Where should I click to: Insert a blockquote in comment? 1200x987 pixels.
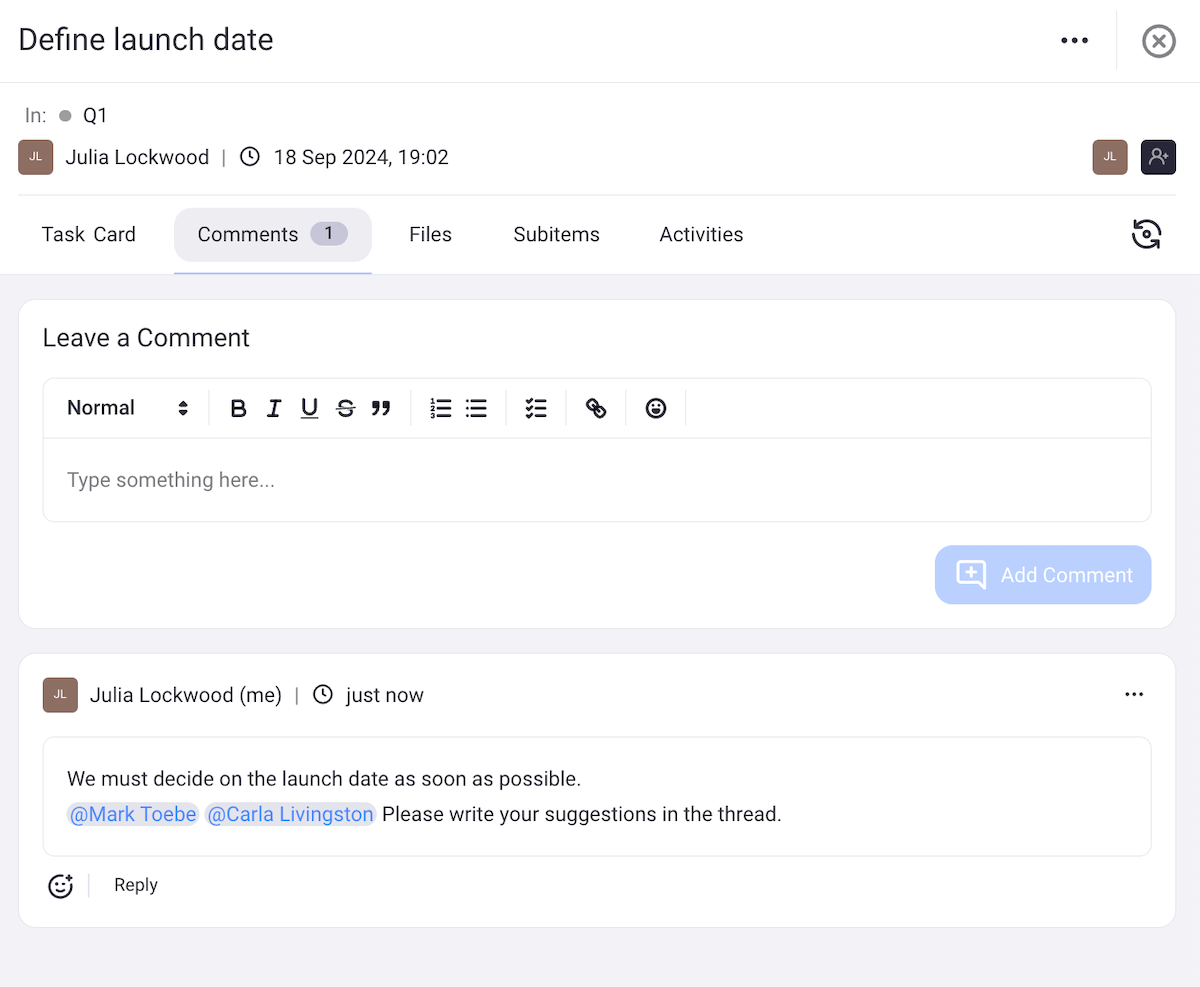(x=381, y=408)
